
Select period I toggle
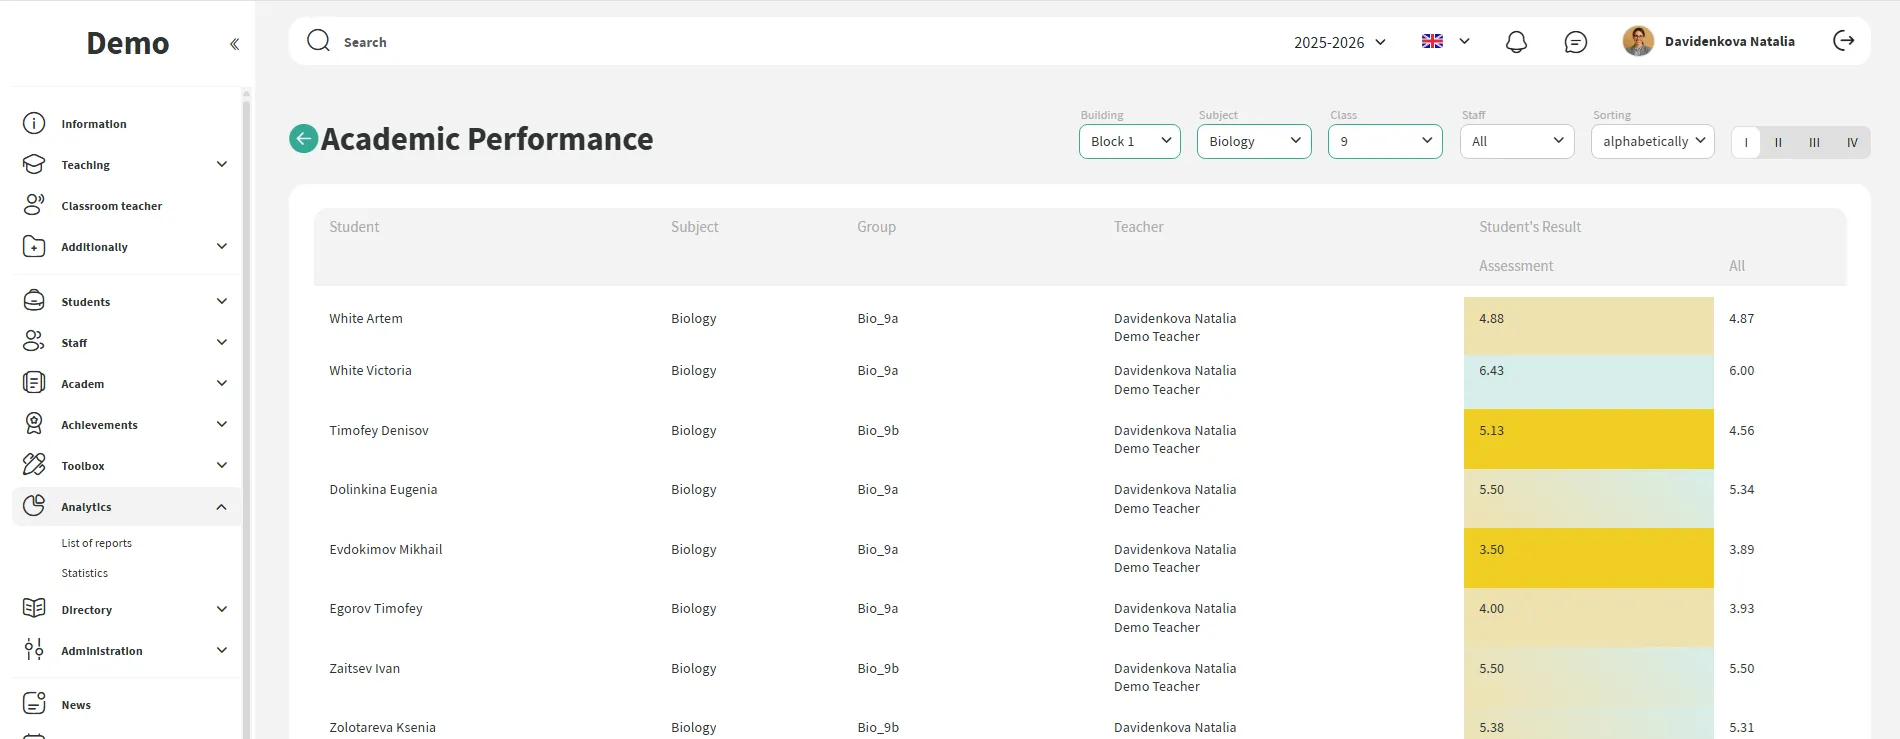1746,142
